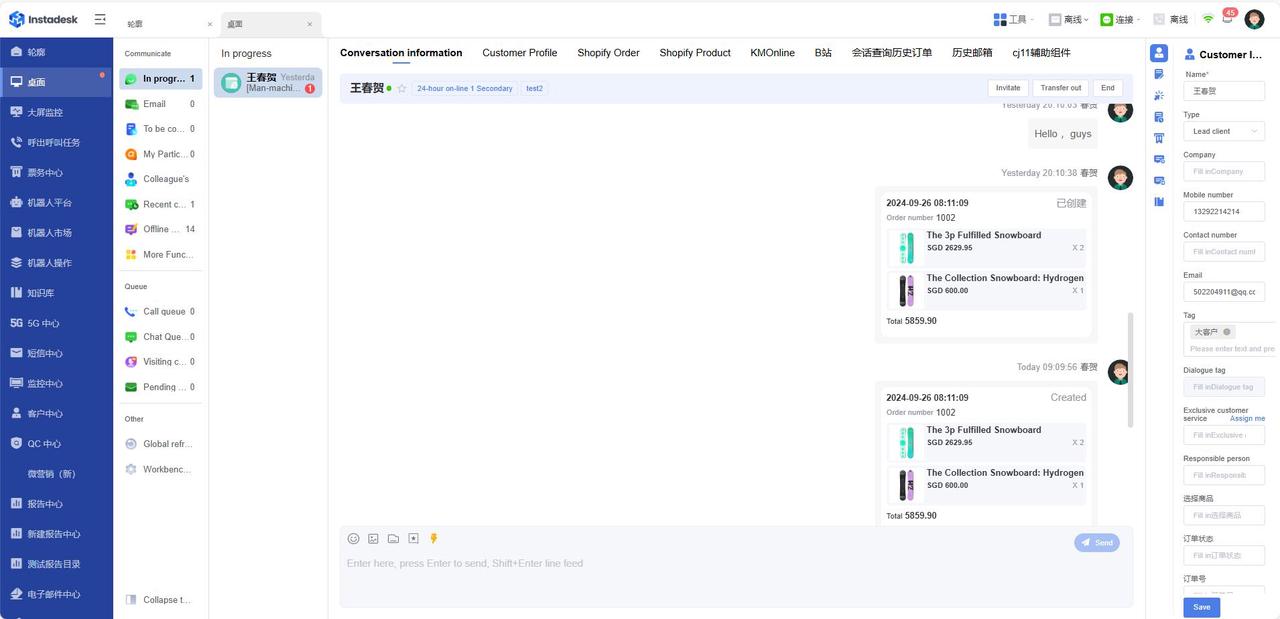Switch to the Shopify Order tab

coord(608,53)
